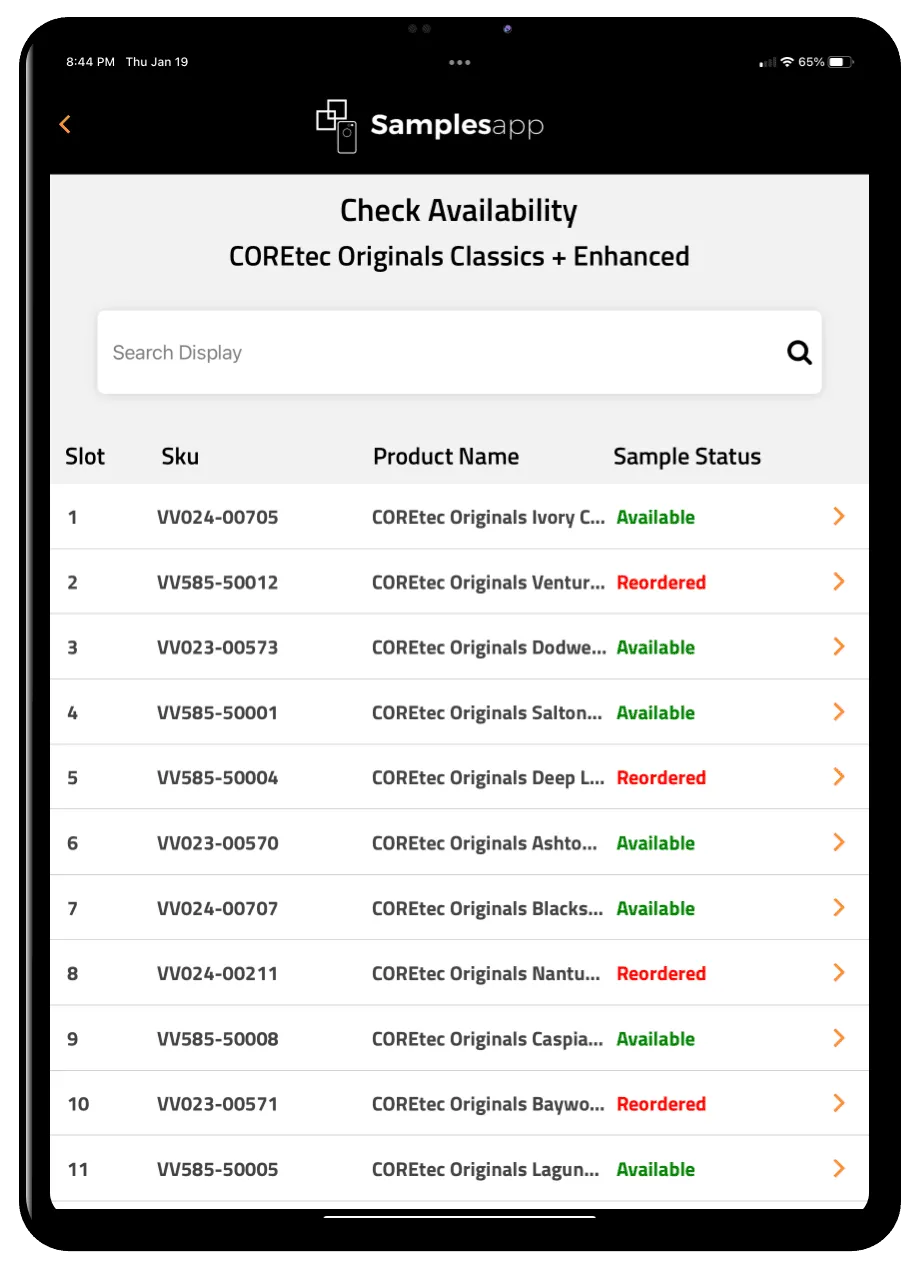Screen dimensions: 920x1270
Task: Tap the Wi-Fi status icon
Action: click(x=787, y=62)
